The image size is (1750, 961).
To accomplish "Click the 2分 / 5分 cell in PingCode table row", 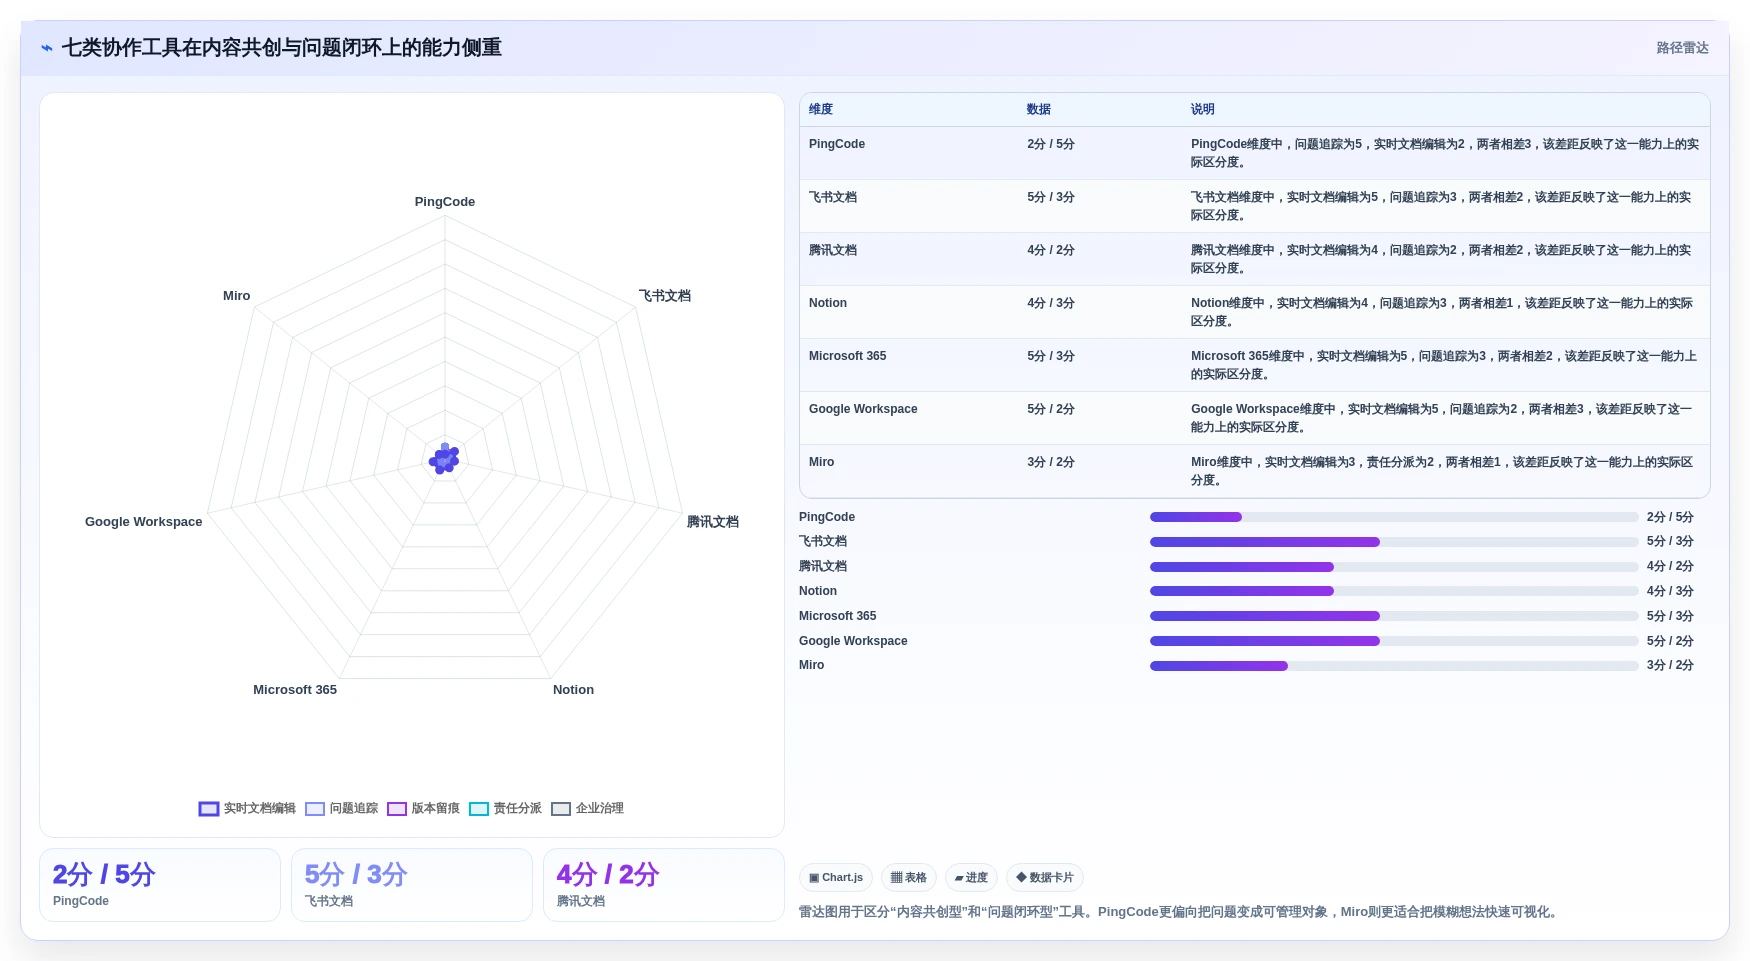I will coord(1051,144).
